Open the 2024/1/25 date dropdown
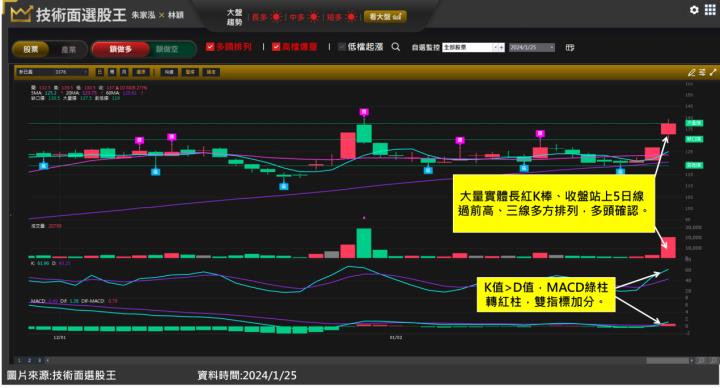720x388 pixels. (532, 47)
